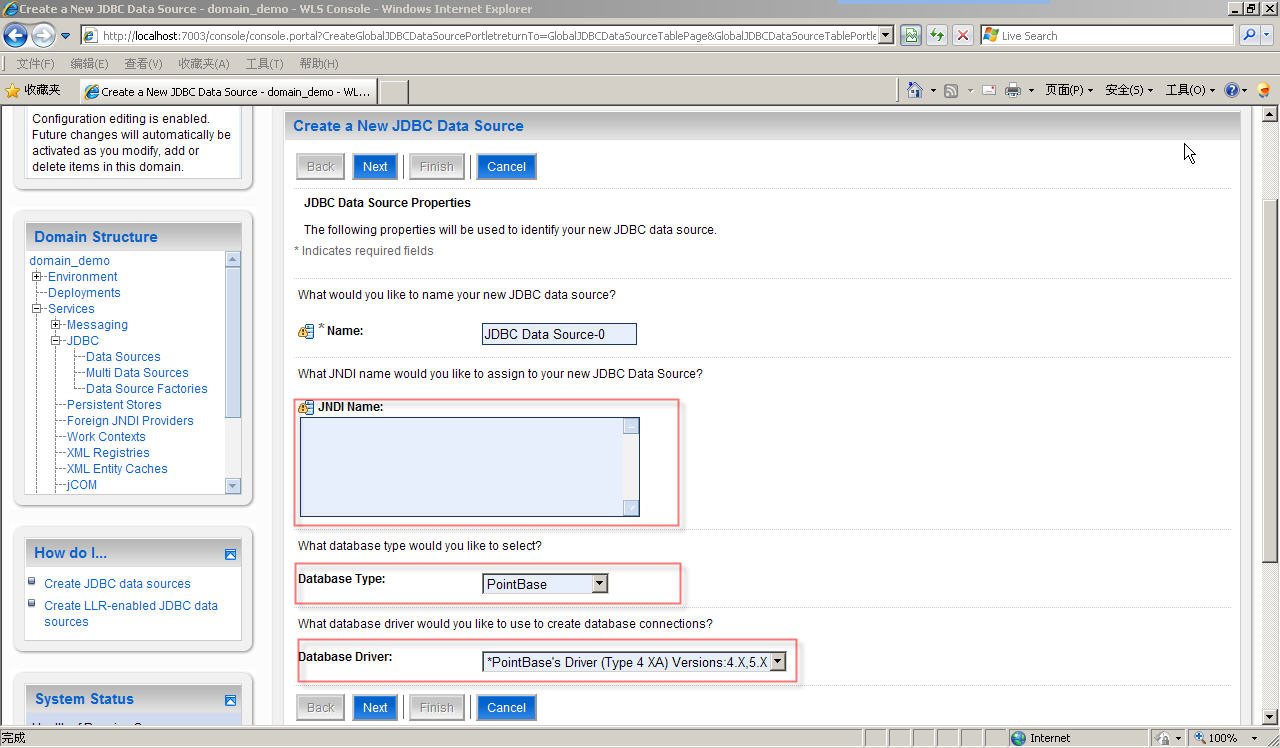Viewport: 1280px width, 748px height.
Task: Collapse the JDBC tree node
Action: (x=56, y=341)
